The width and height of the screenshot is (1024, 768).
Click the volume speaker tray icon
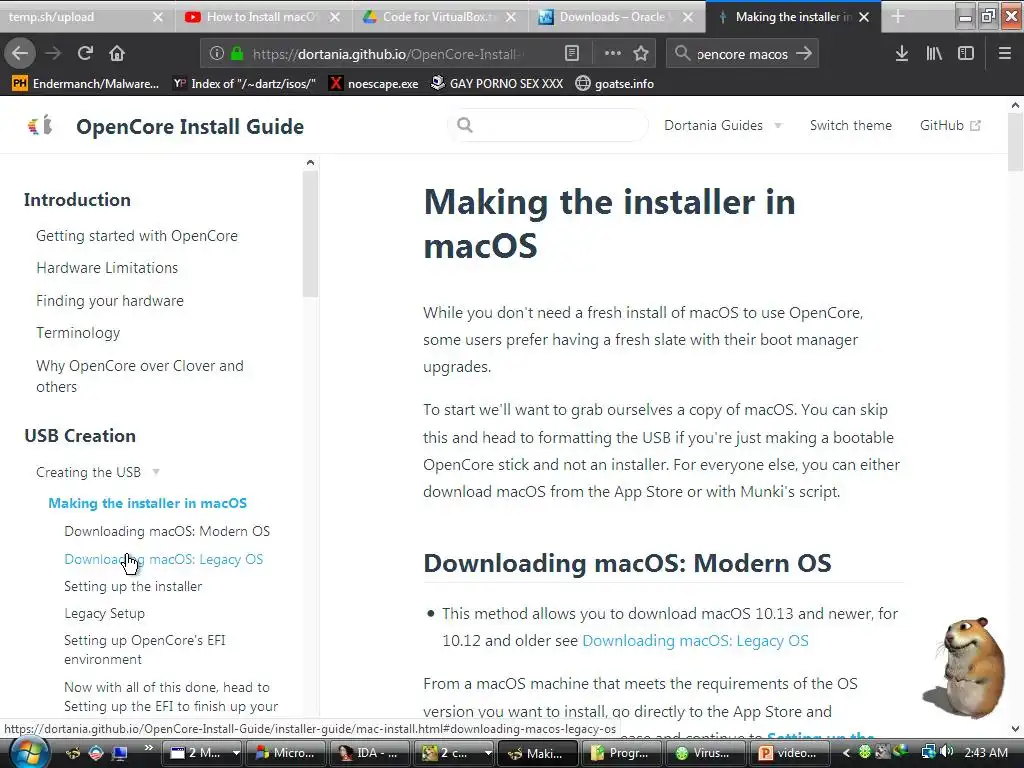coord(948,752)
